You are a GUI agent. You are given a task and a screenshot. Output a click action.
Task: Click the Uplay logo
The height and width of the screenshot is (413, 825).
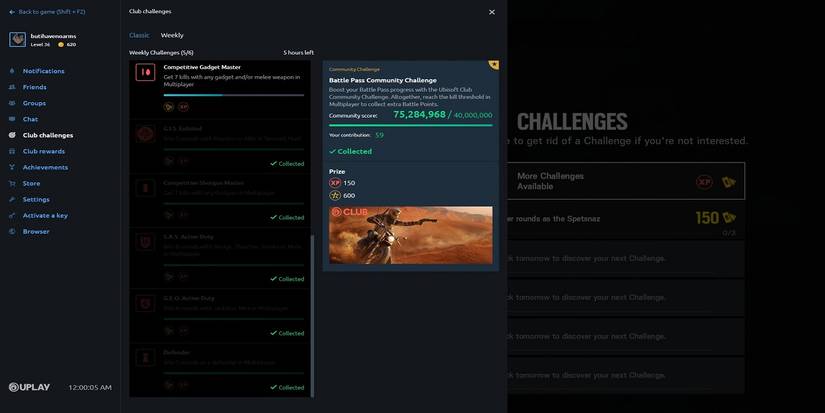(x=29, y=387)
